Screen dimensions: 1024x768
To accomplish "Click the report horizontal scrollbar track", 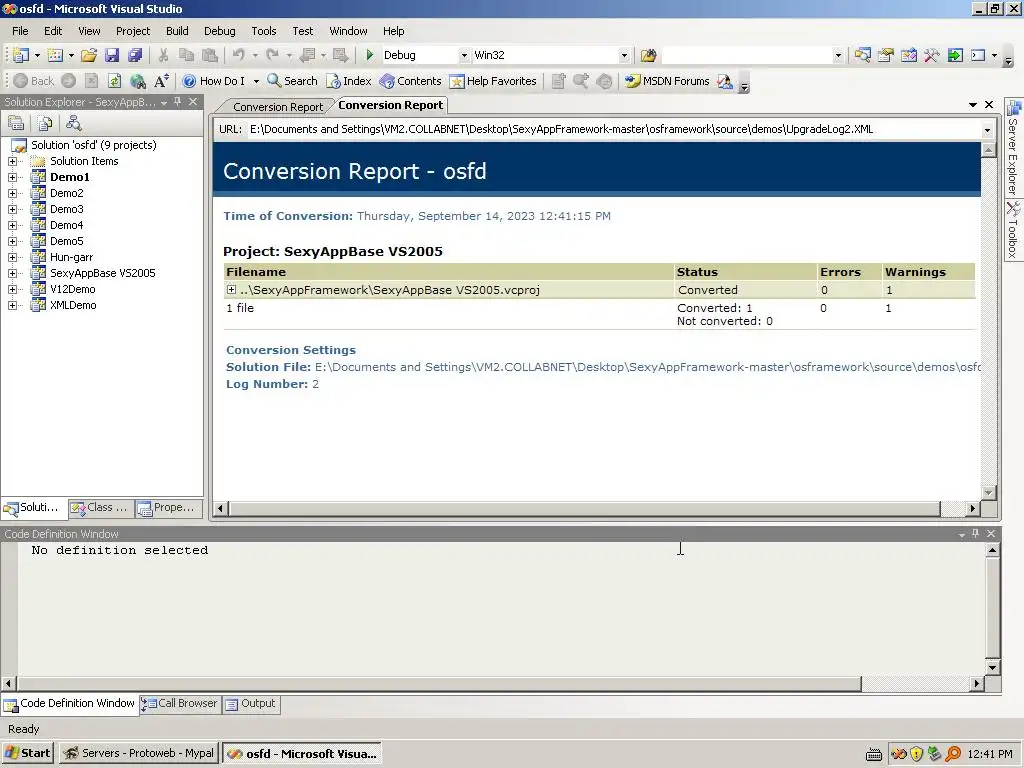I will coord(952,508).
